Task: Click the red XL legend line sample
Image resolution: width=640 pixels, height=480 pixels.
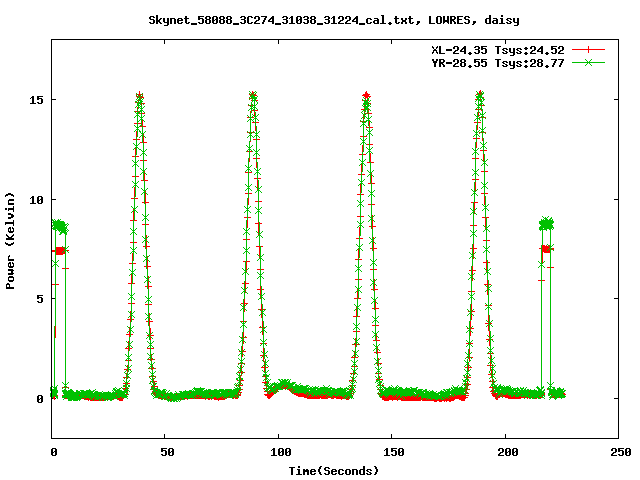Action: pos(588,50)
